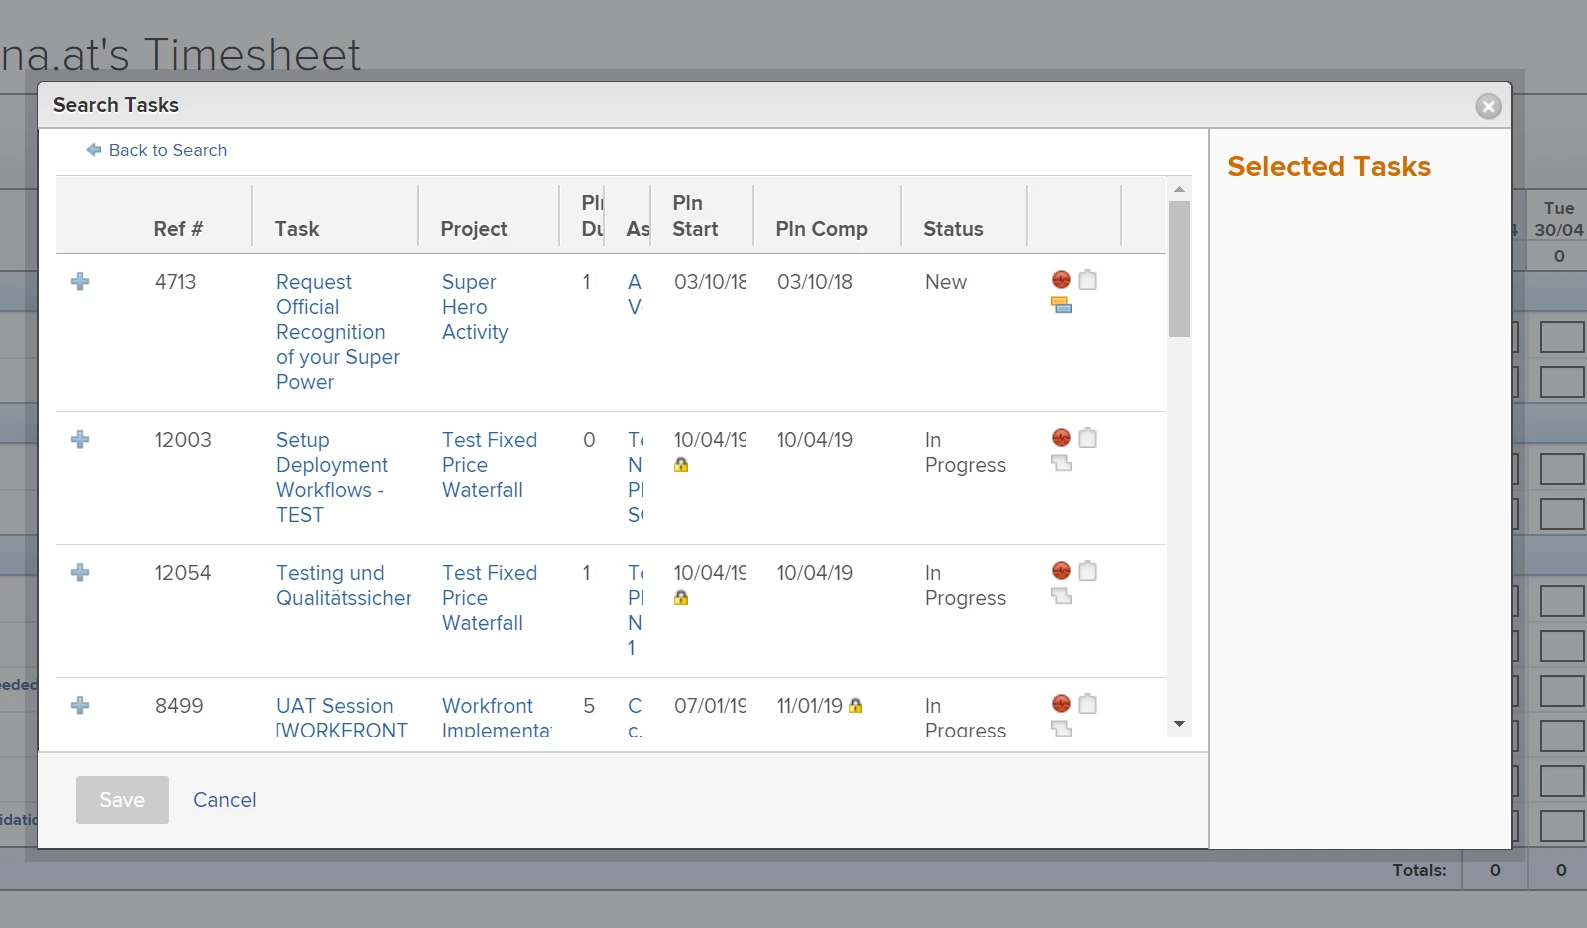Click the task list scrollbar thumb
Image resolution: width=1587 pixels, height=928 pixels.
click(x=1180, y=269)
